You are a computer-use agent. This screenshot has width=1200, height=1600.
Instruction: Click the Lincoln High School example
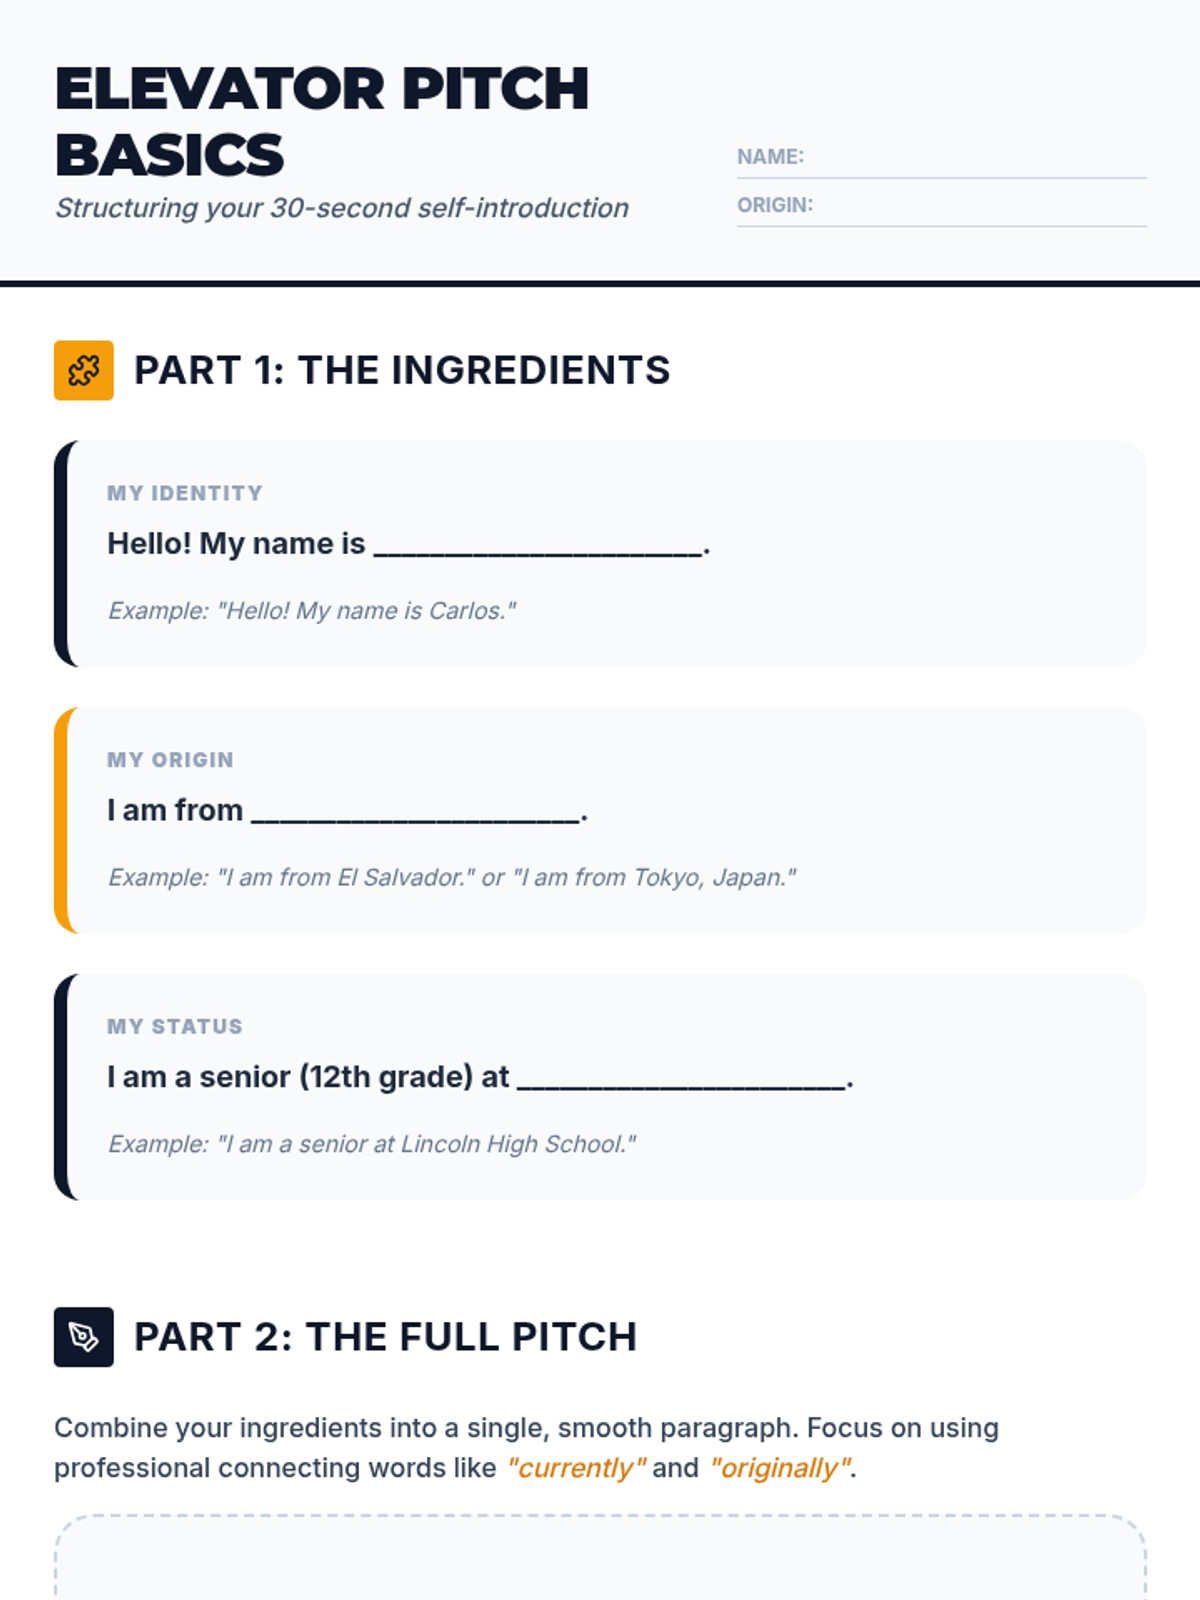(372, 1144)
